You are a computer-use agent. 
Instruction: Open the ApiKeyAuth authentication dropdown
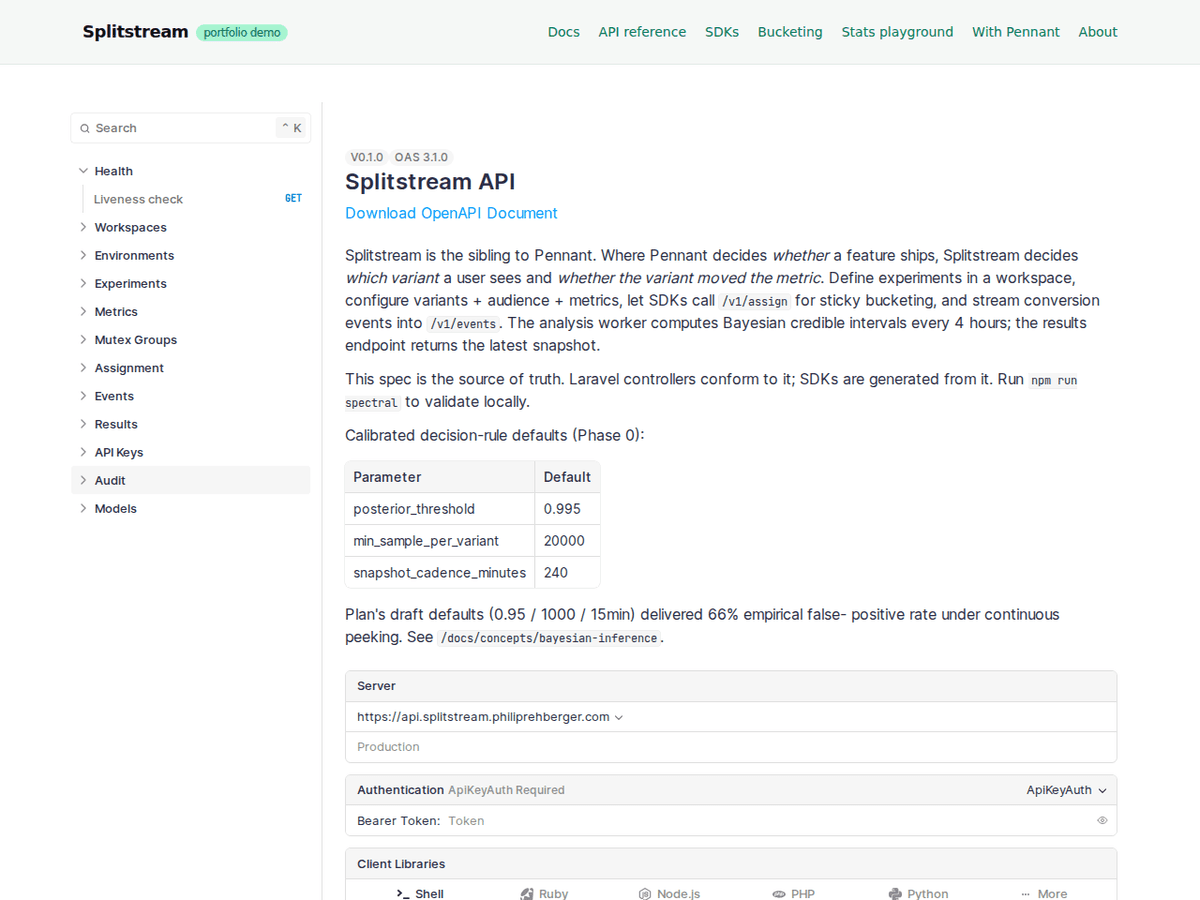pyautogui.click(x=1067, y=790)
